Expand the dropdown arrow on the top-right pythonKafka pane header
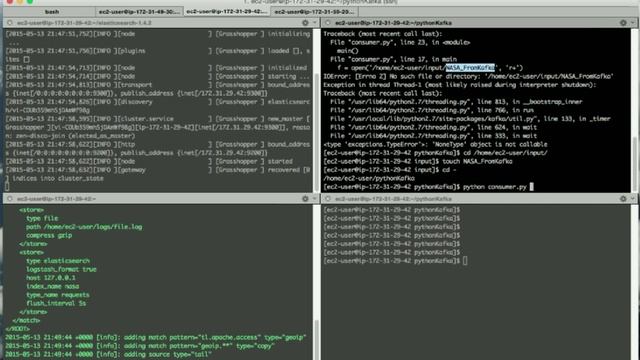This screenshot has width=640, height=360. tap(632, 23)
